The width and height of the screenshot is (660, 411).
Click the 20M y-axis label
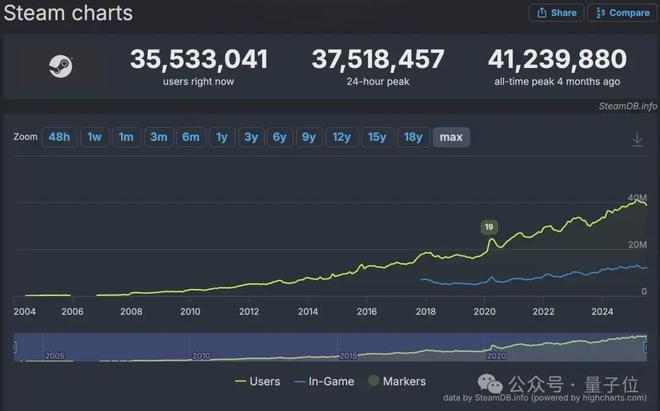[x=637, y=245]
